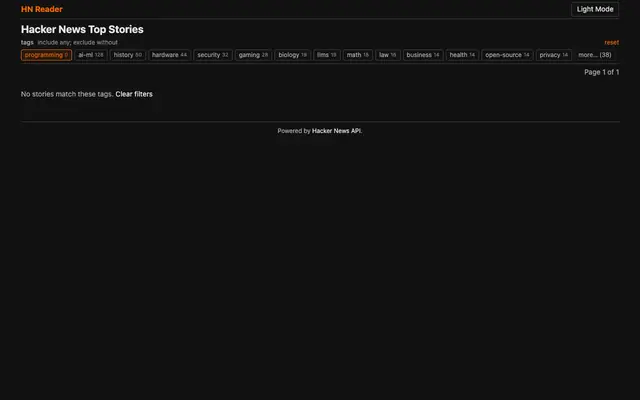Toggle the privacy tag filter

553,55
